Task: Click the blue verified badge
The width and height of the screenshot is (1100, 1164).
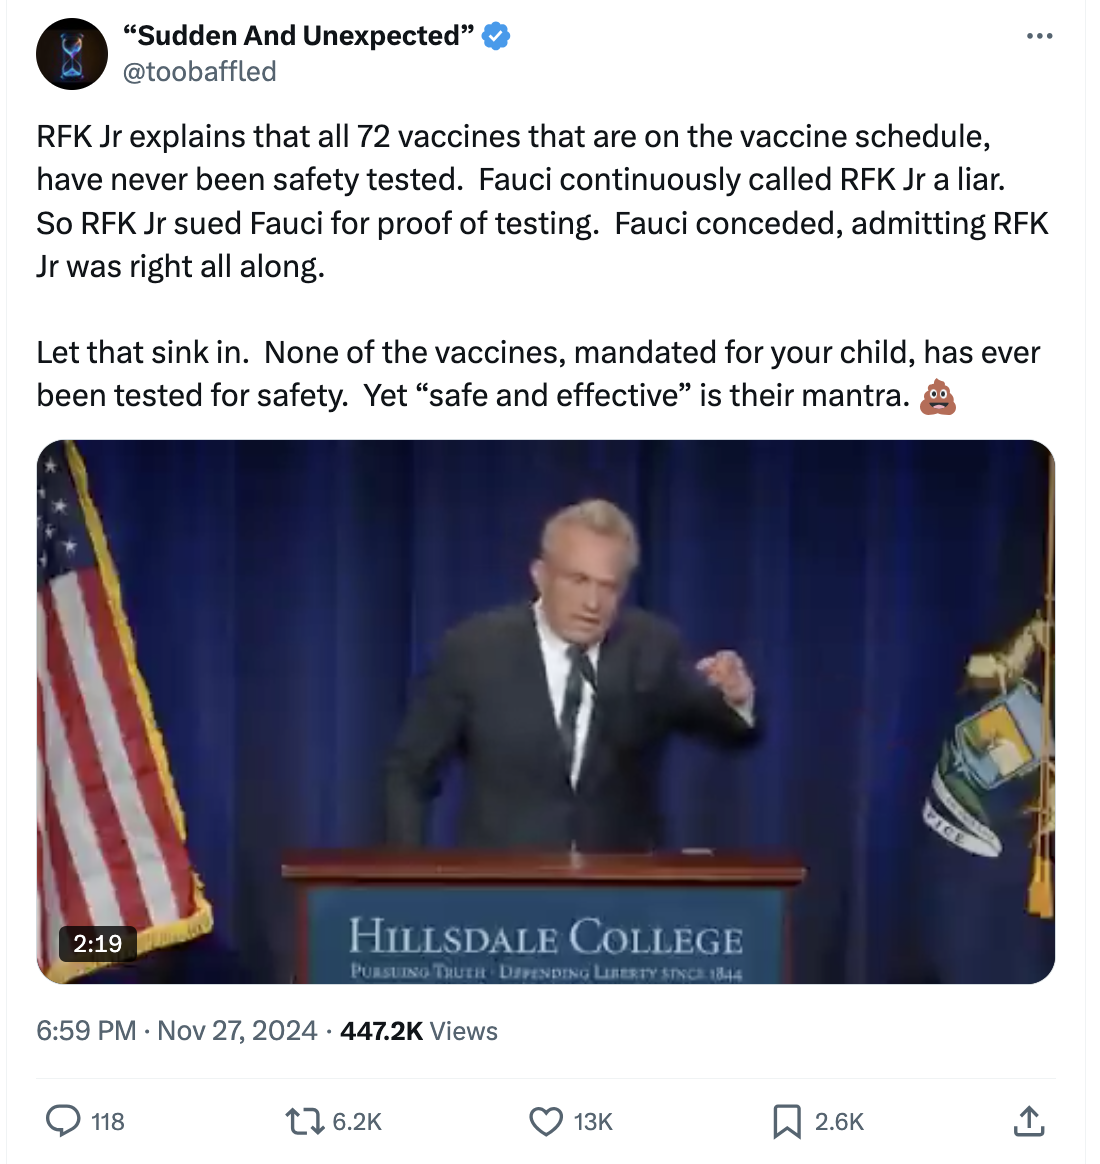Action: [x=496, y=36]
